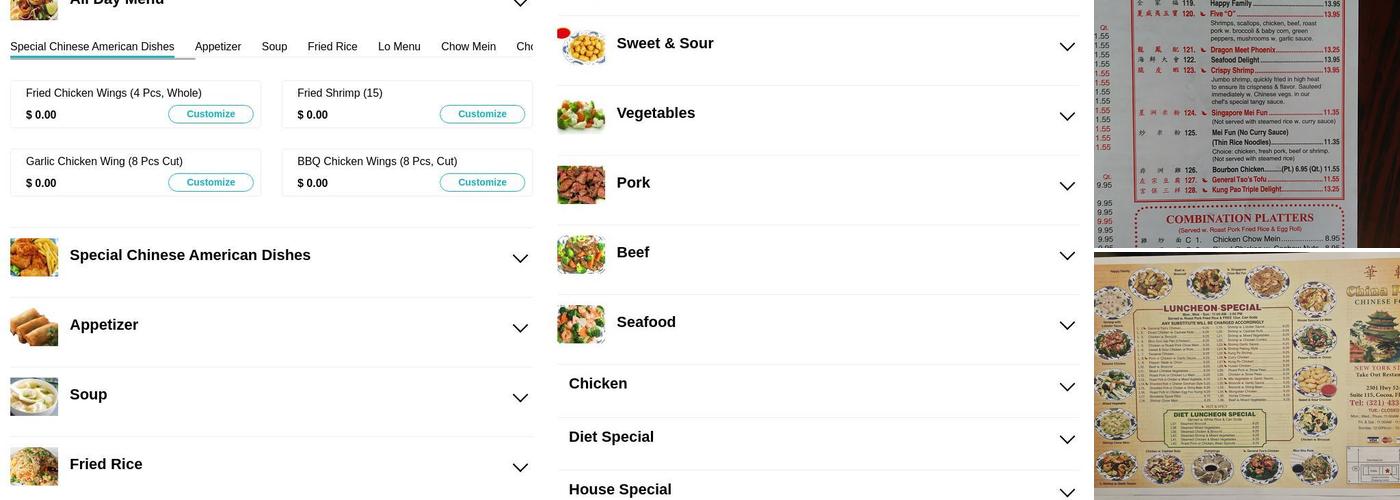Click the Beef category image icon
The width and height of the screenshot is (1400, 500).
coord(581,254)
